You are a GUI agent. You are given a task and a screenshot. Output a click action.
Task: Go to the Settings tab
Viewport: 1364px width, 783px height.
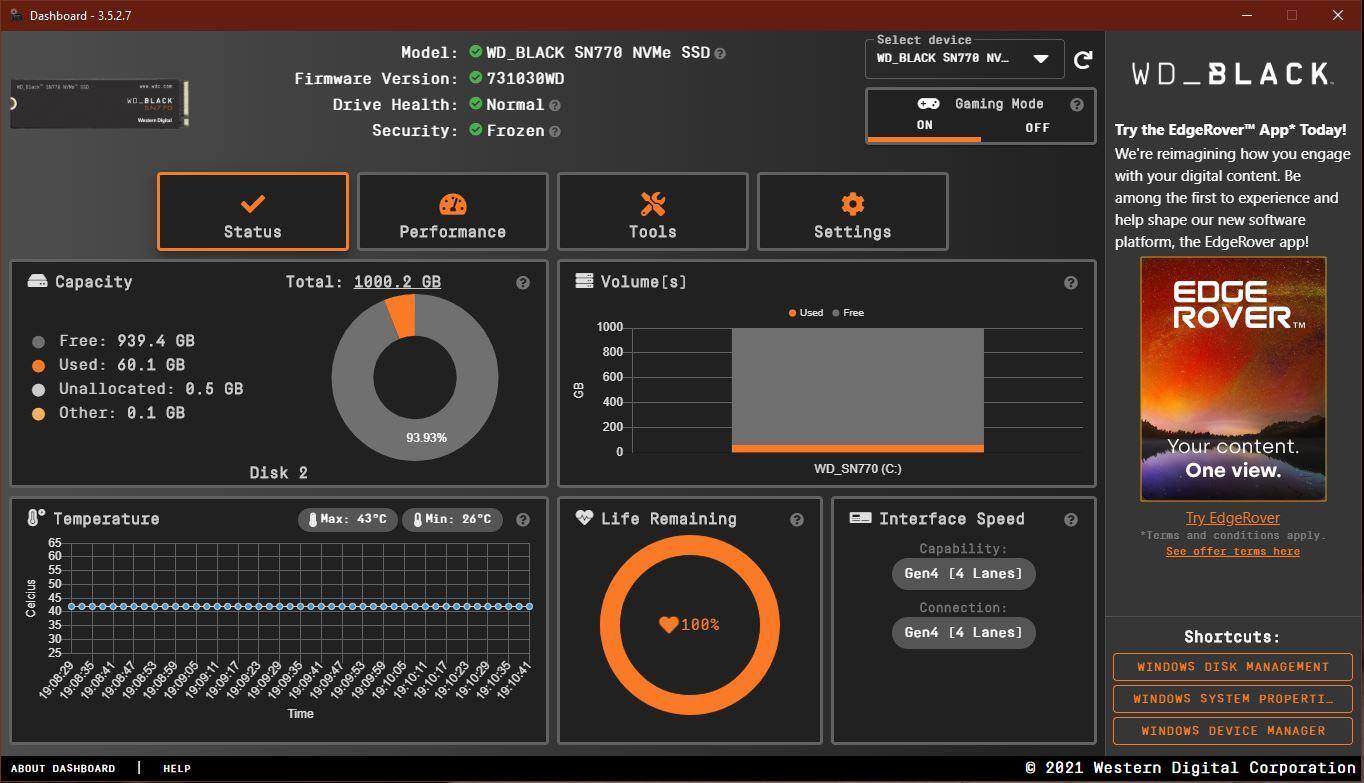(852, 212)
